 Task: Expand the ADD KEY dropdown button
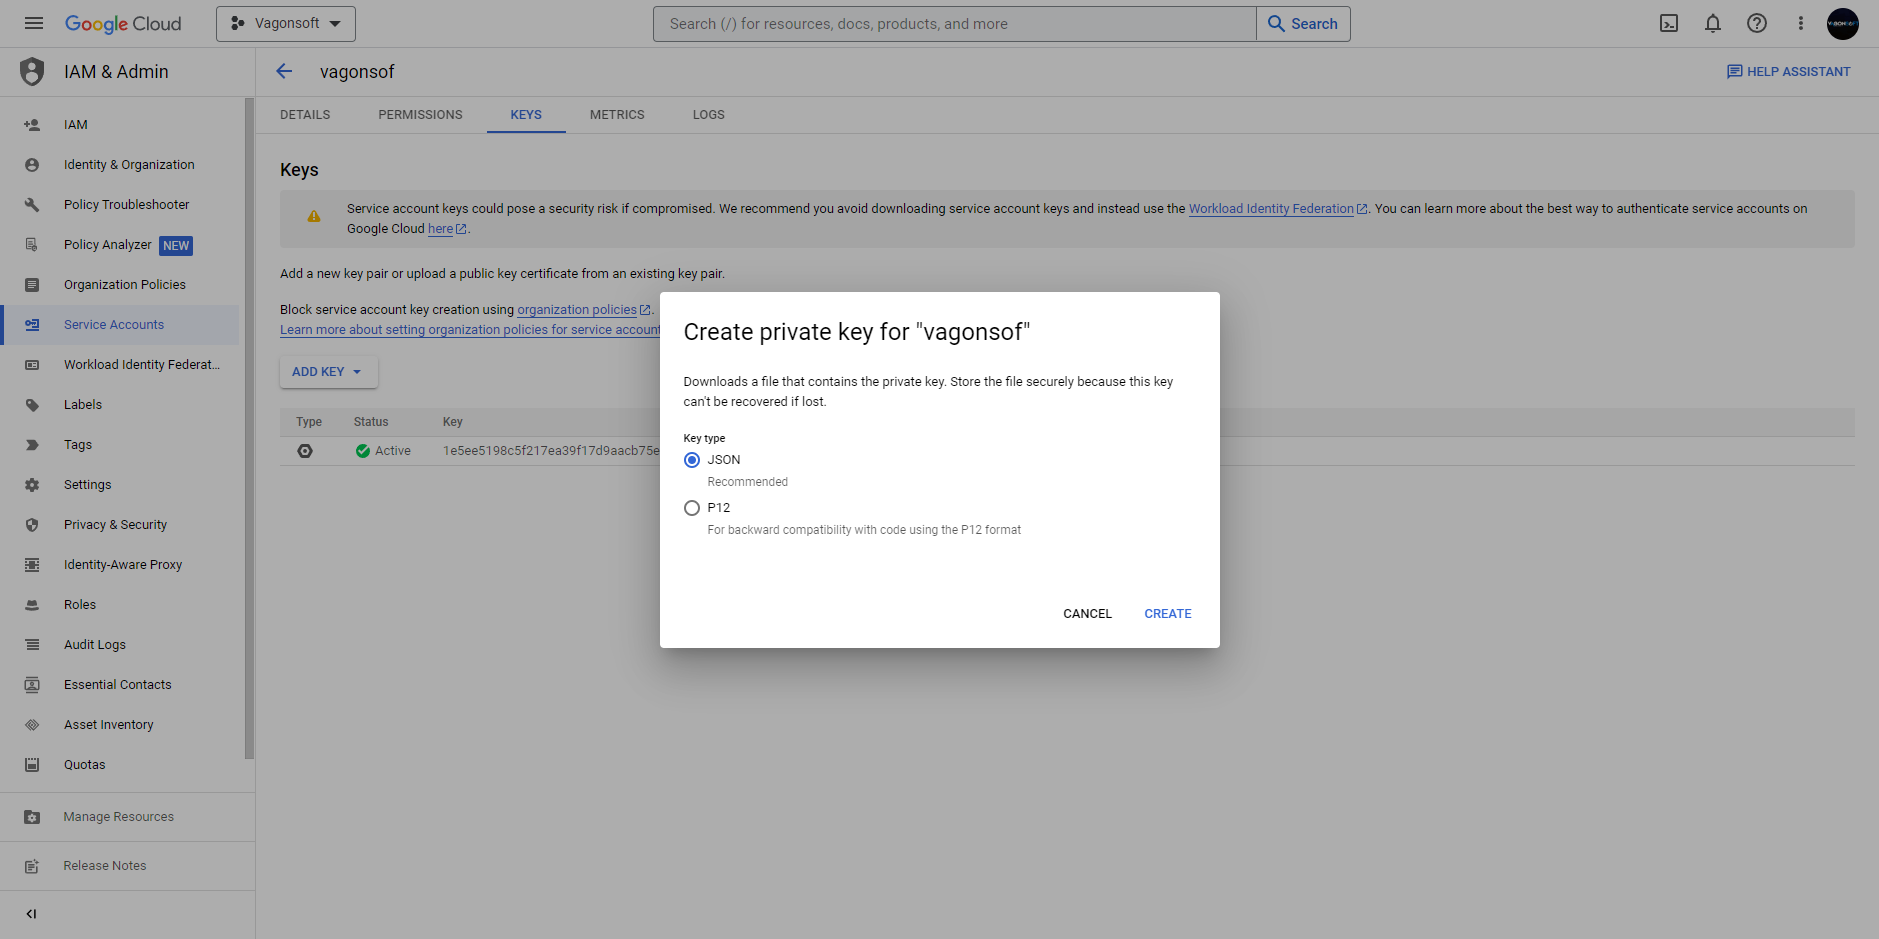coord(328,371)
